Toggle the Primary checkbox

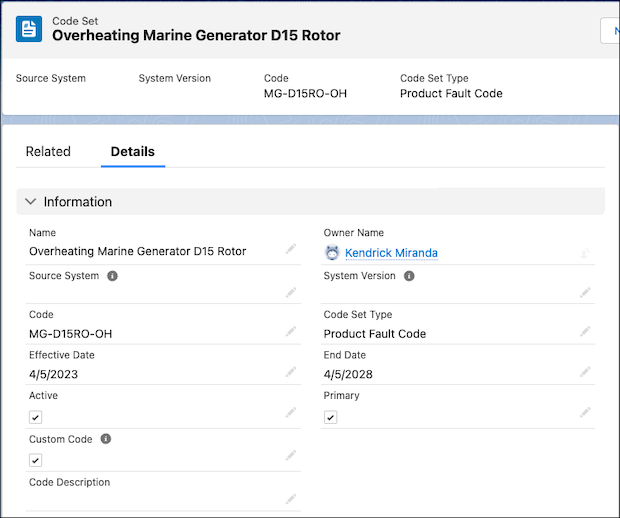pos(331,417)
